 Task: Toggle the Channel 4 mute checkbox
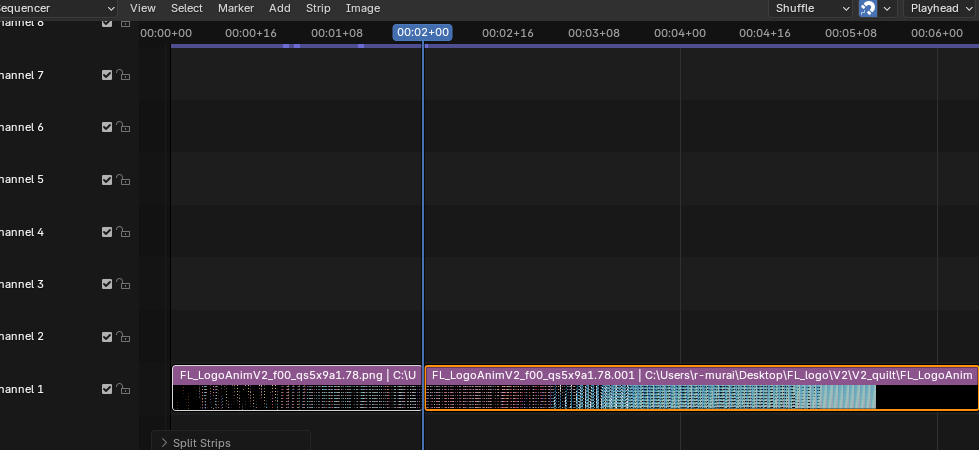click(107, 232)
